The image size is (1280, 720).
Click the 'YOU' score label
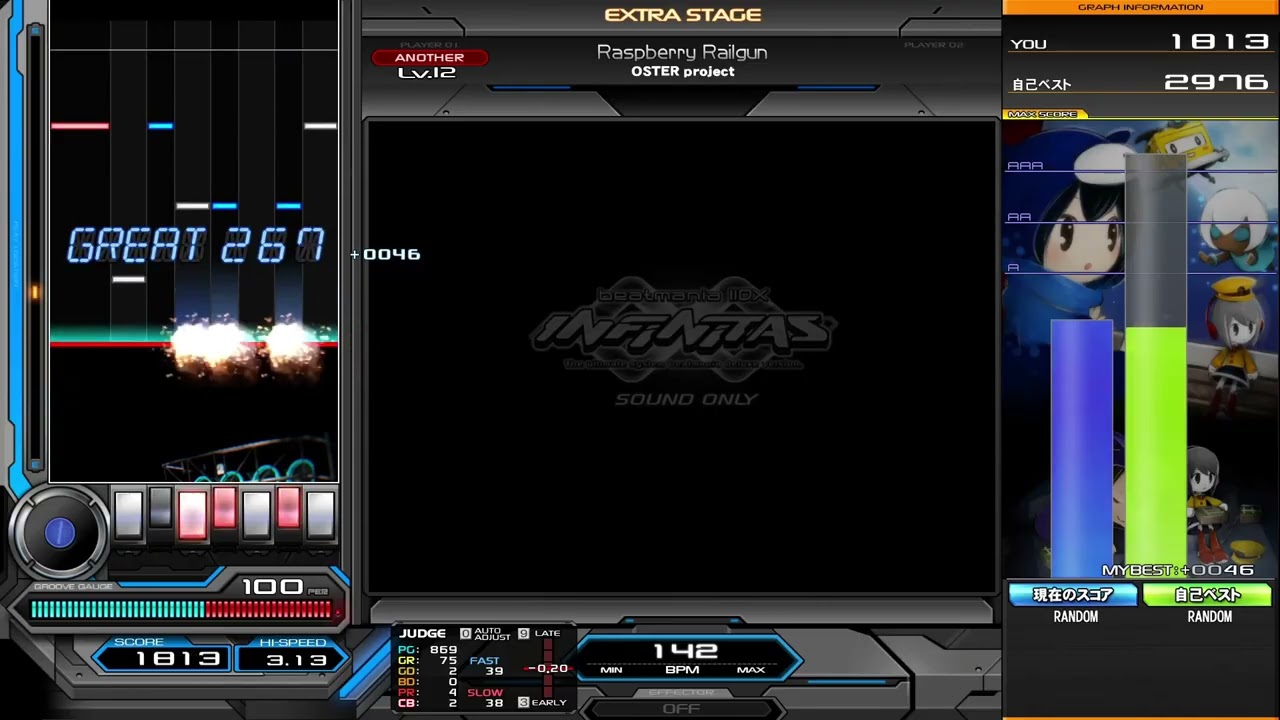(x=1029, y=44)
